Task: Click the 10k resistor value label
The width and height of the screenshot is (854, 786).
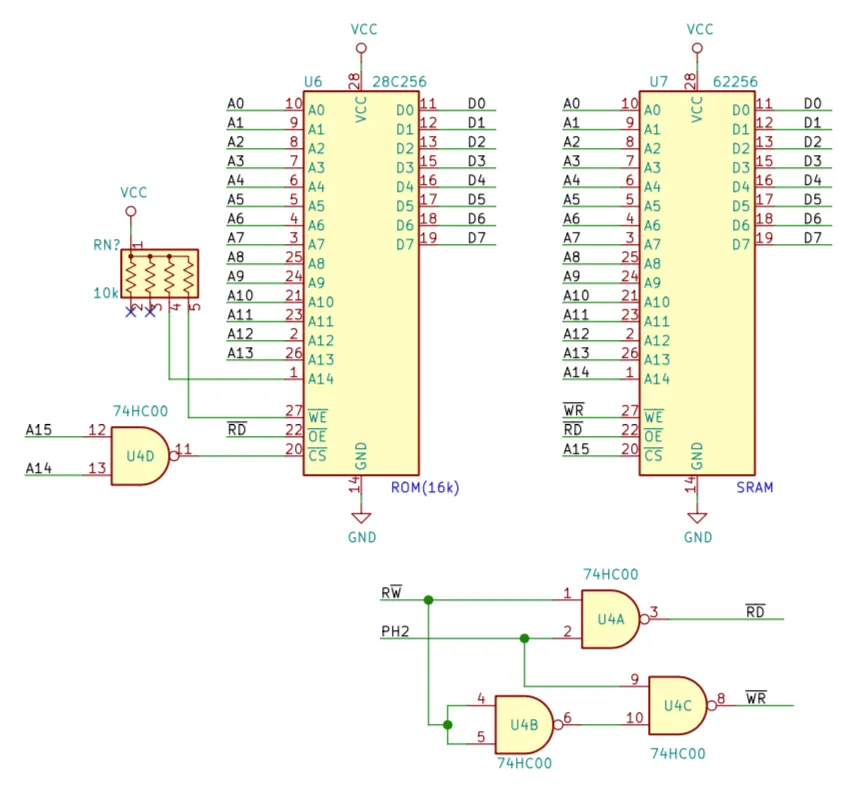Action: point(106,293)
